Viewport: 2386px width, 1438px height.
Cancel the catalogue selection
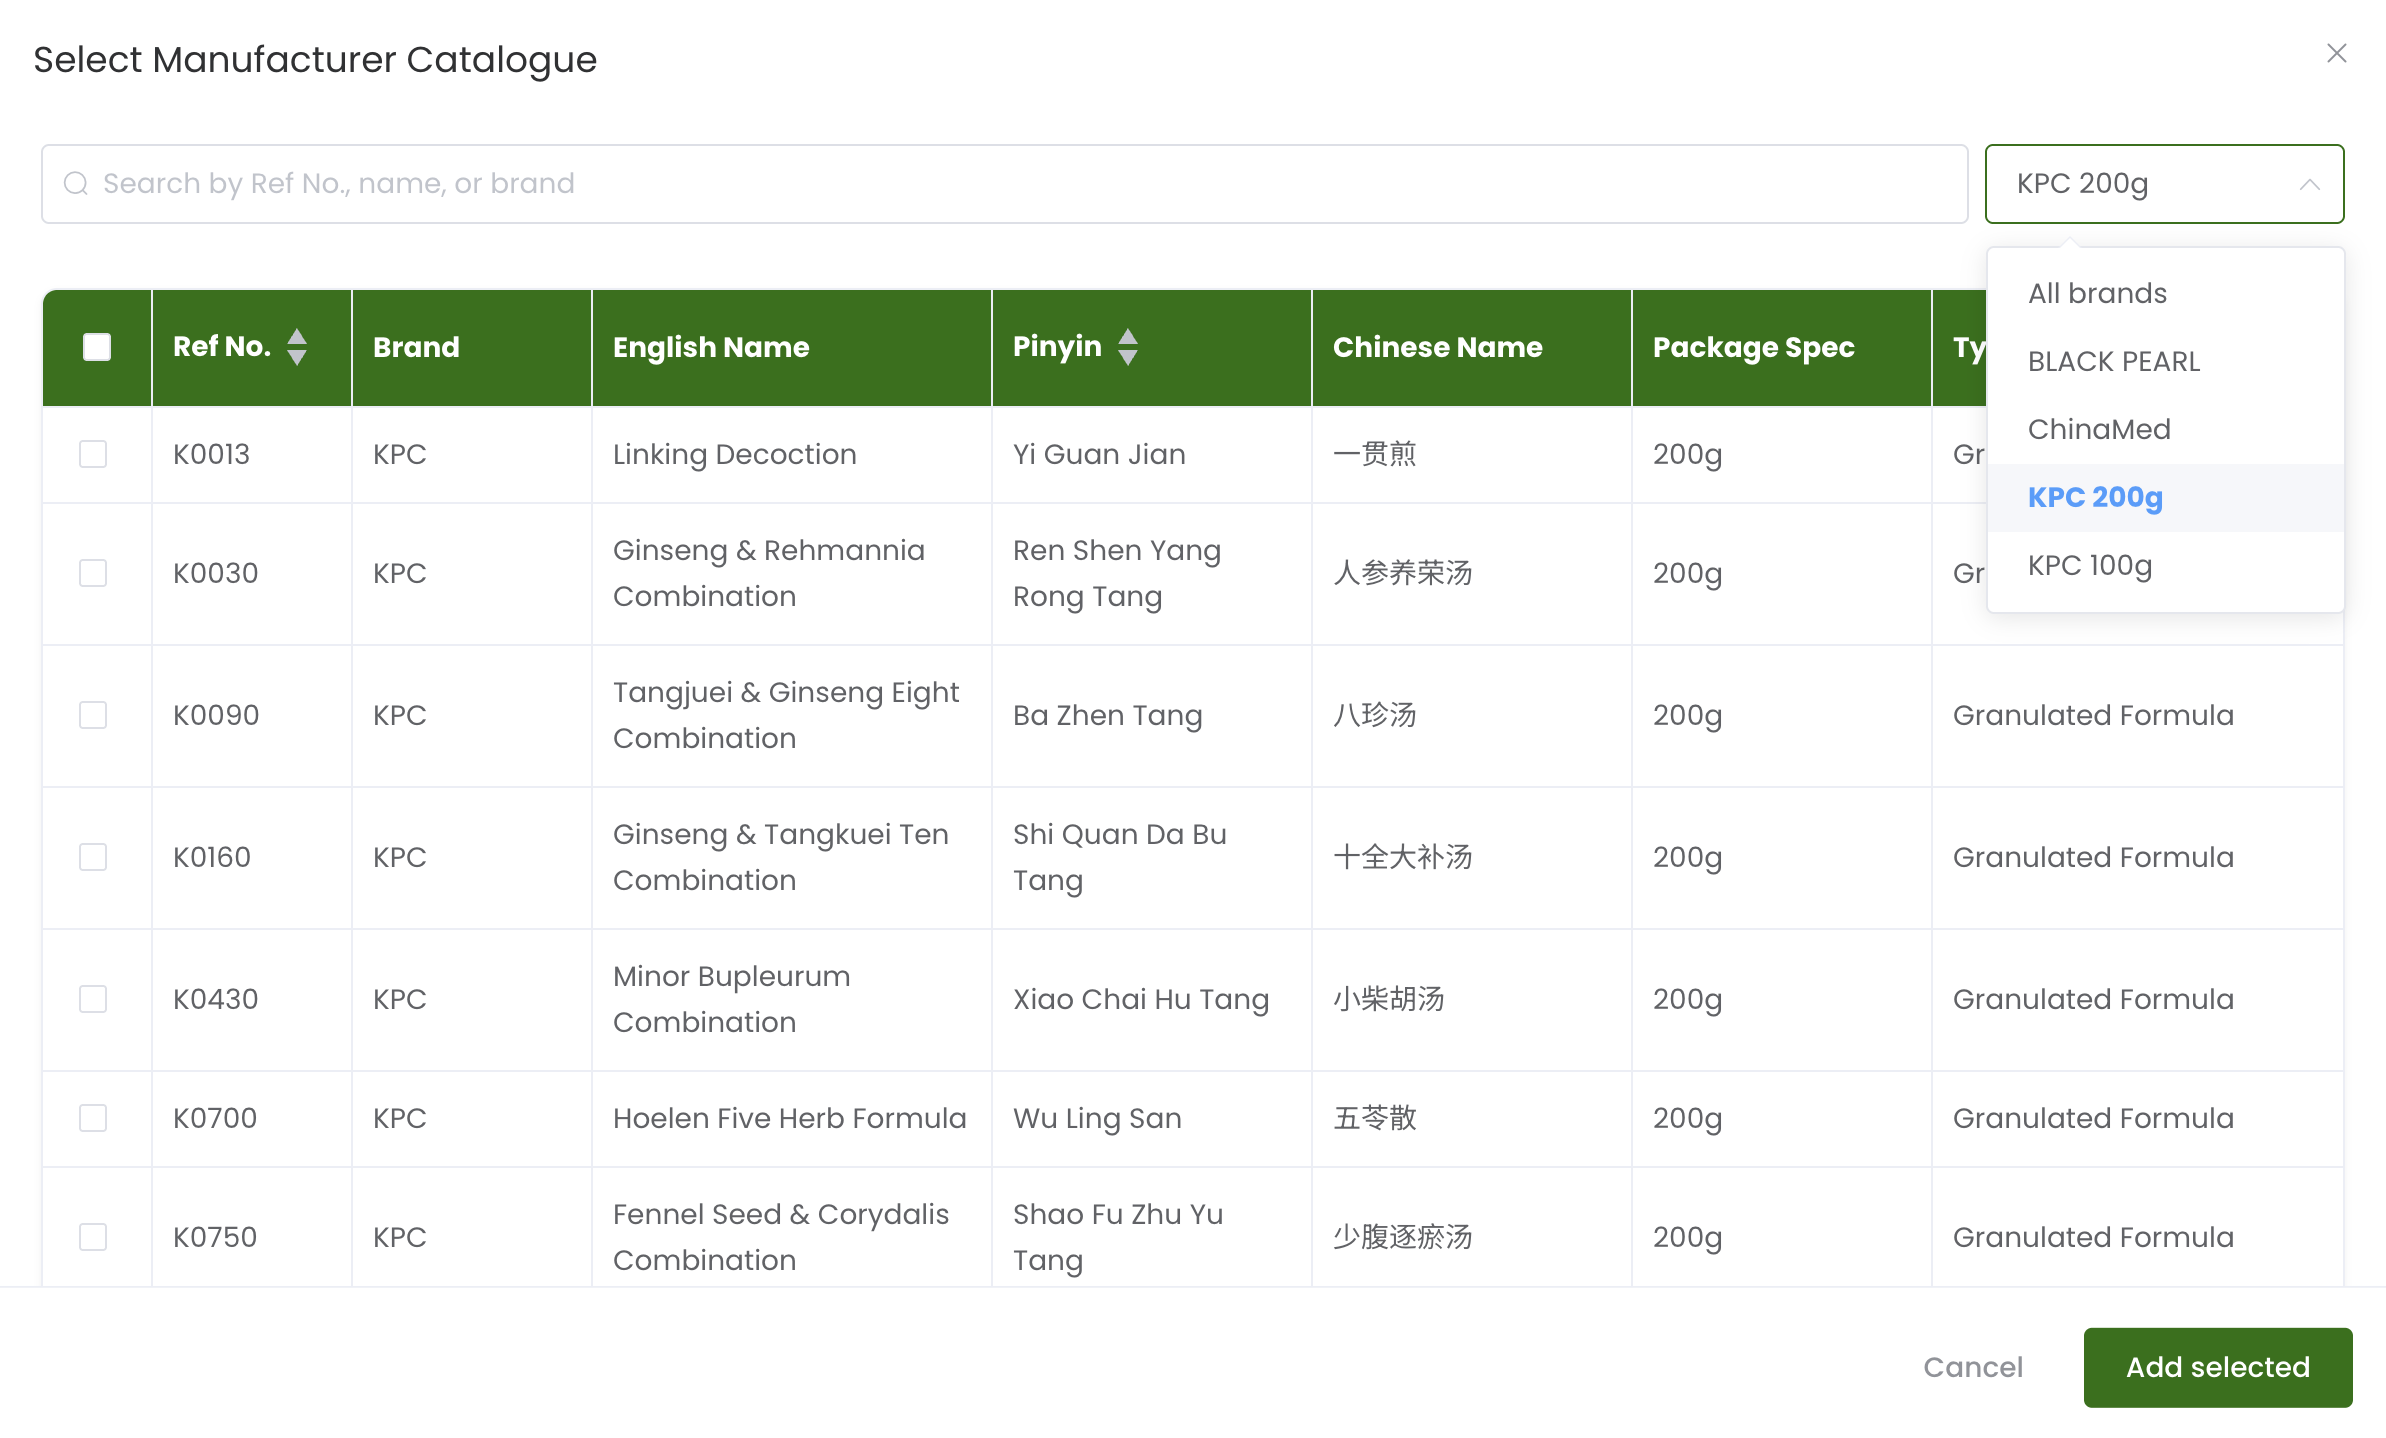tap(1972, 1367)
